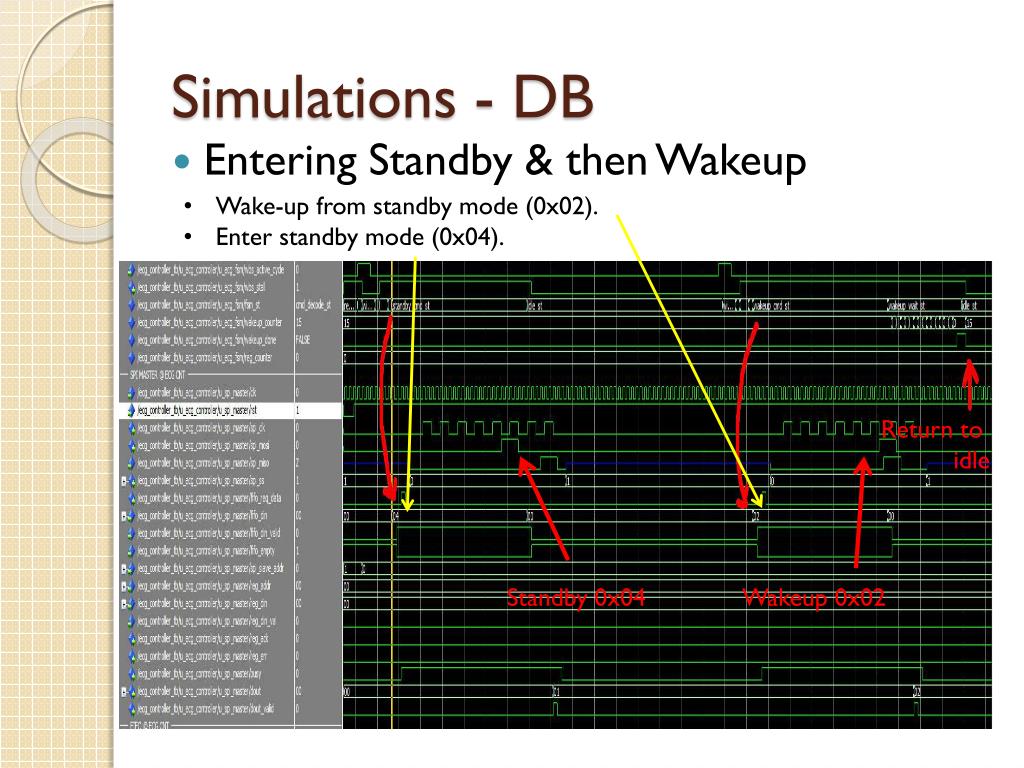This screenshot has width=1024, height=768.
Task: Click the fifo_empty signal icon
Action: [132, 551]
